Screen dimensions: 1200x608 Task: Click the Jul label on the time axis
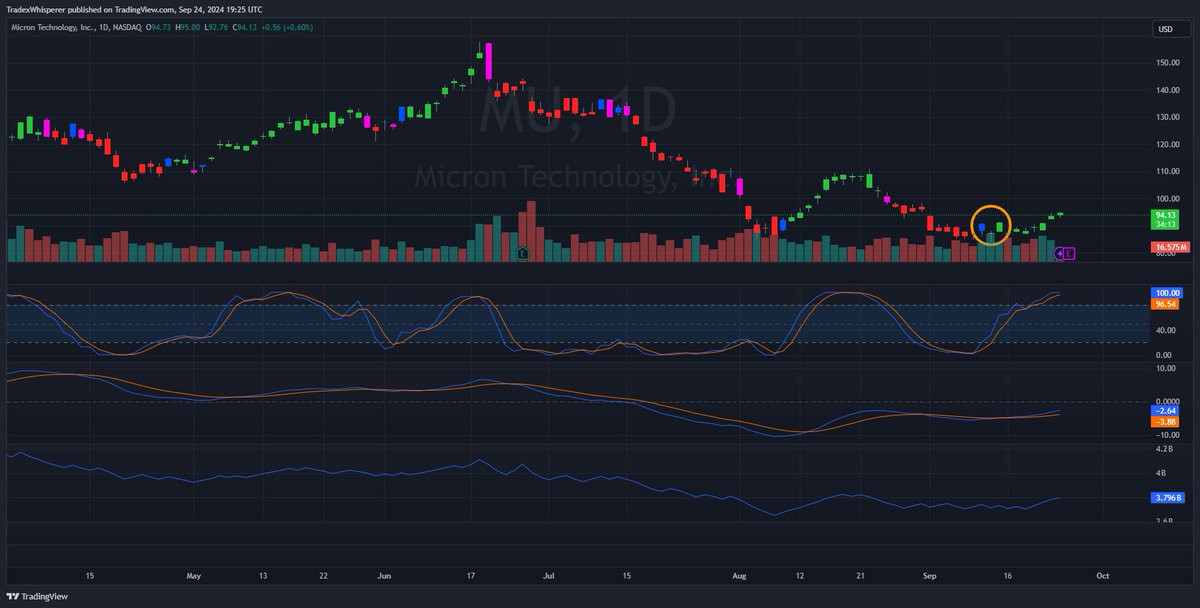(x=548, y=576)
